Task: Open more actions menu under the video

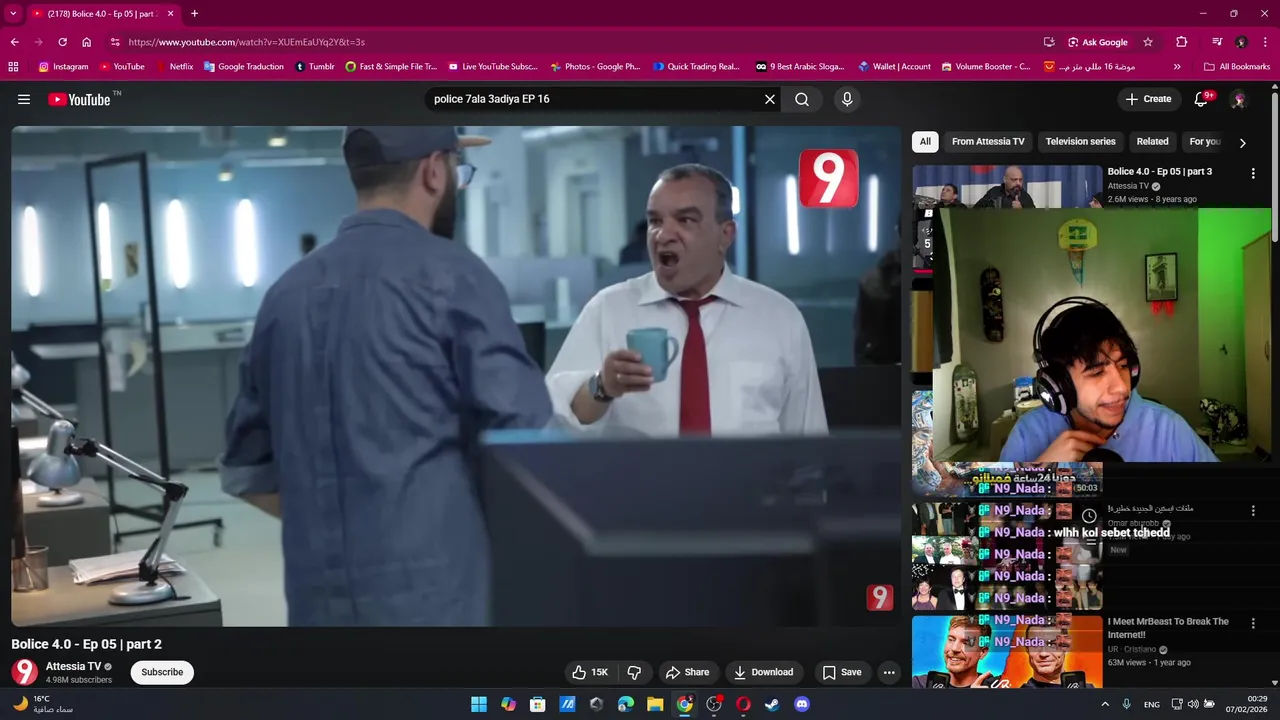Action: (889, 672)
